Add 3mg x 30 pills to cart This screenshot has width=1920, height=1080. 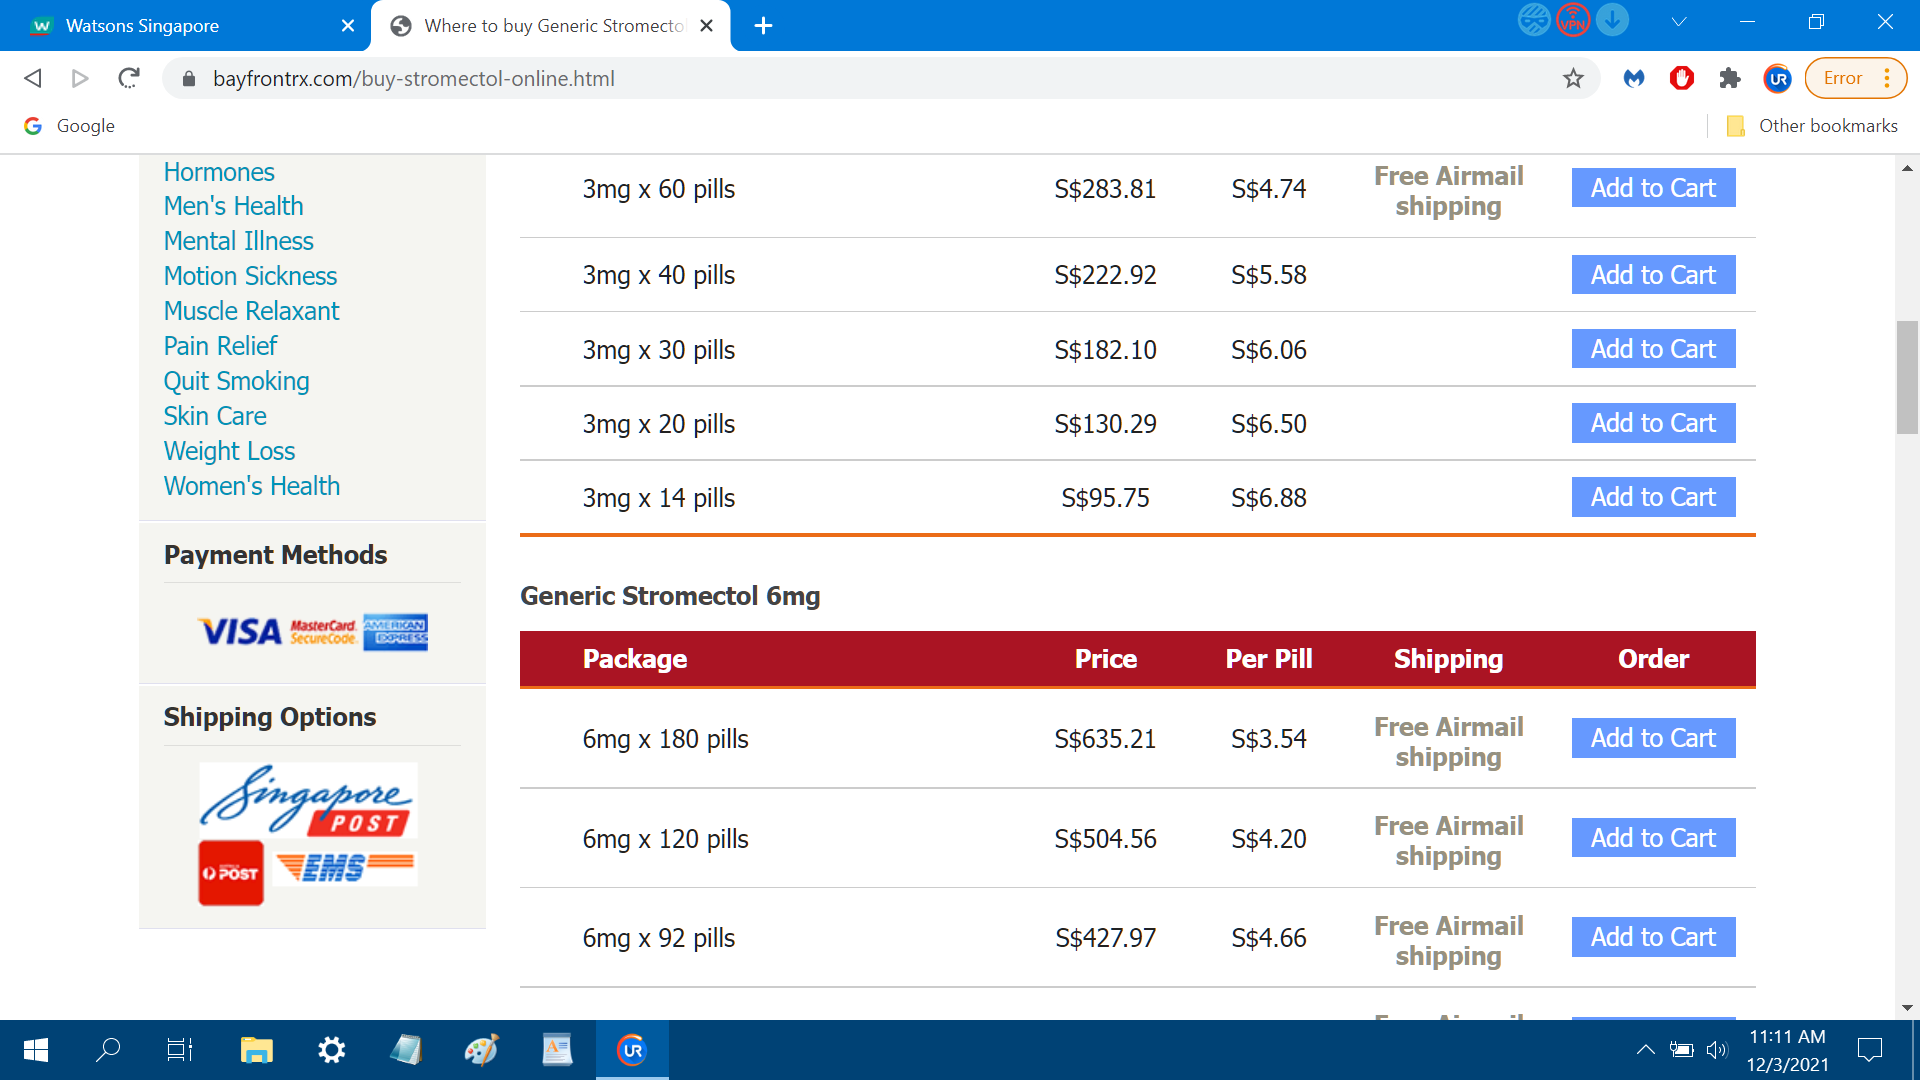click(x=1653, y=349)
